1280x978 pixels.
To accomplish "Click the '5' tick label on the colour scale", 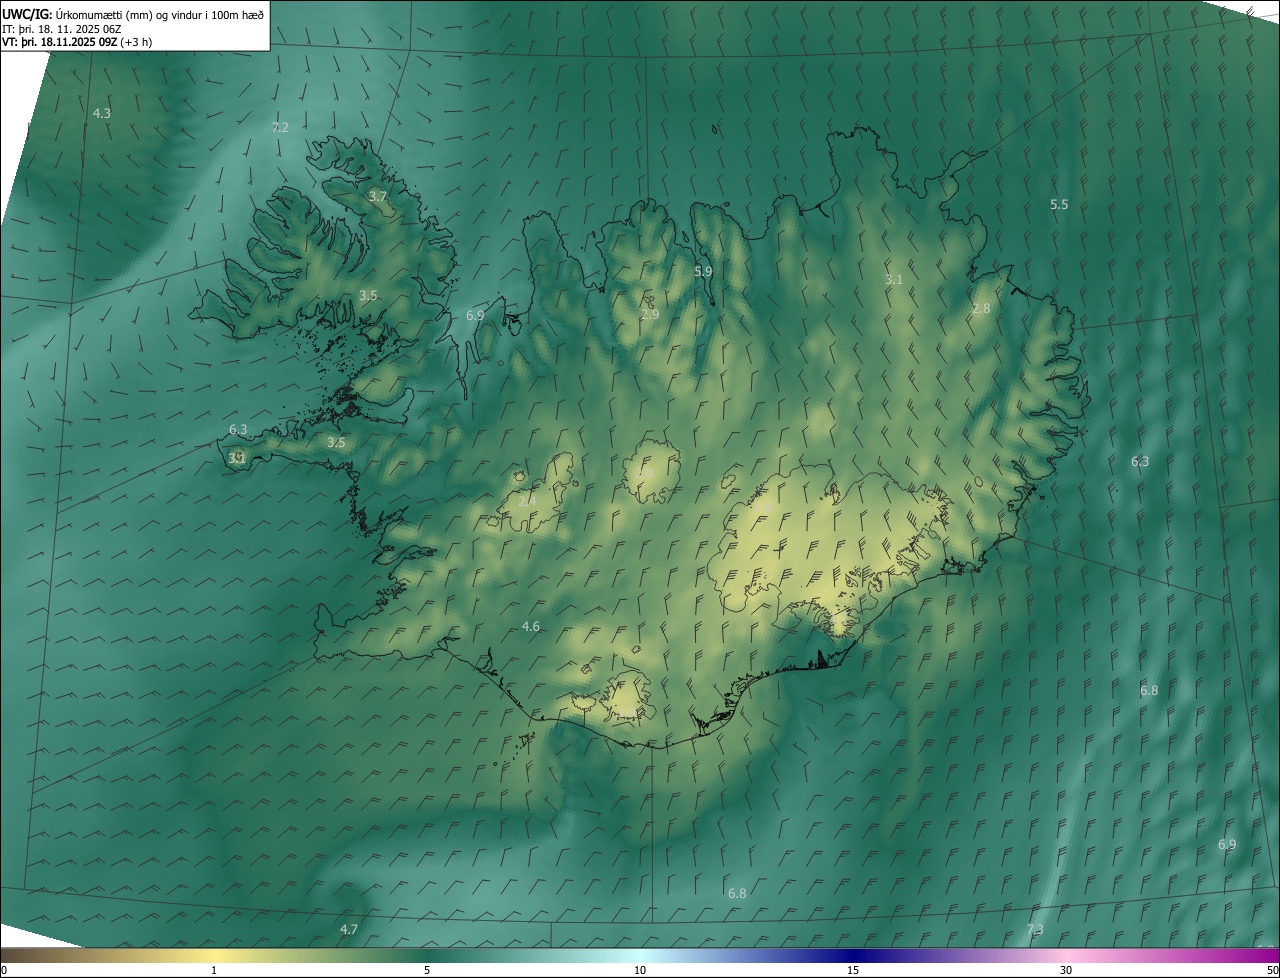I will coord(427,971).
